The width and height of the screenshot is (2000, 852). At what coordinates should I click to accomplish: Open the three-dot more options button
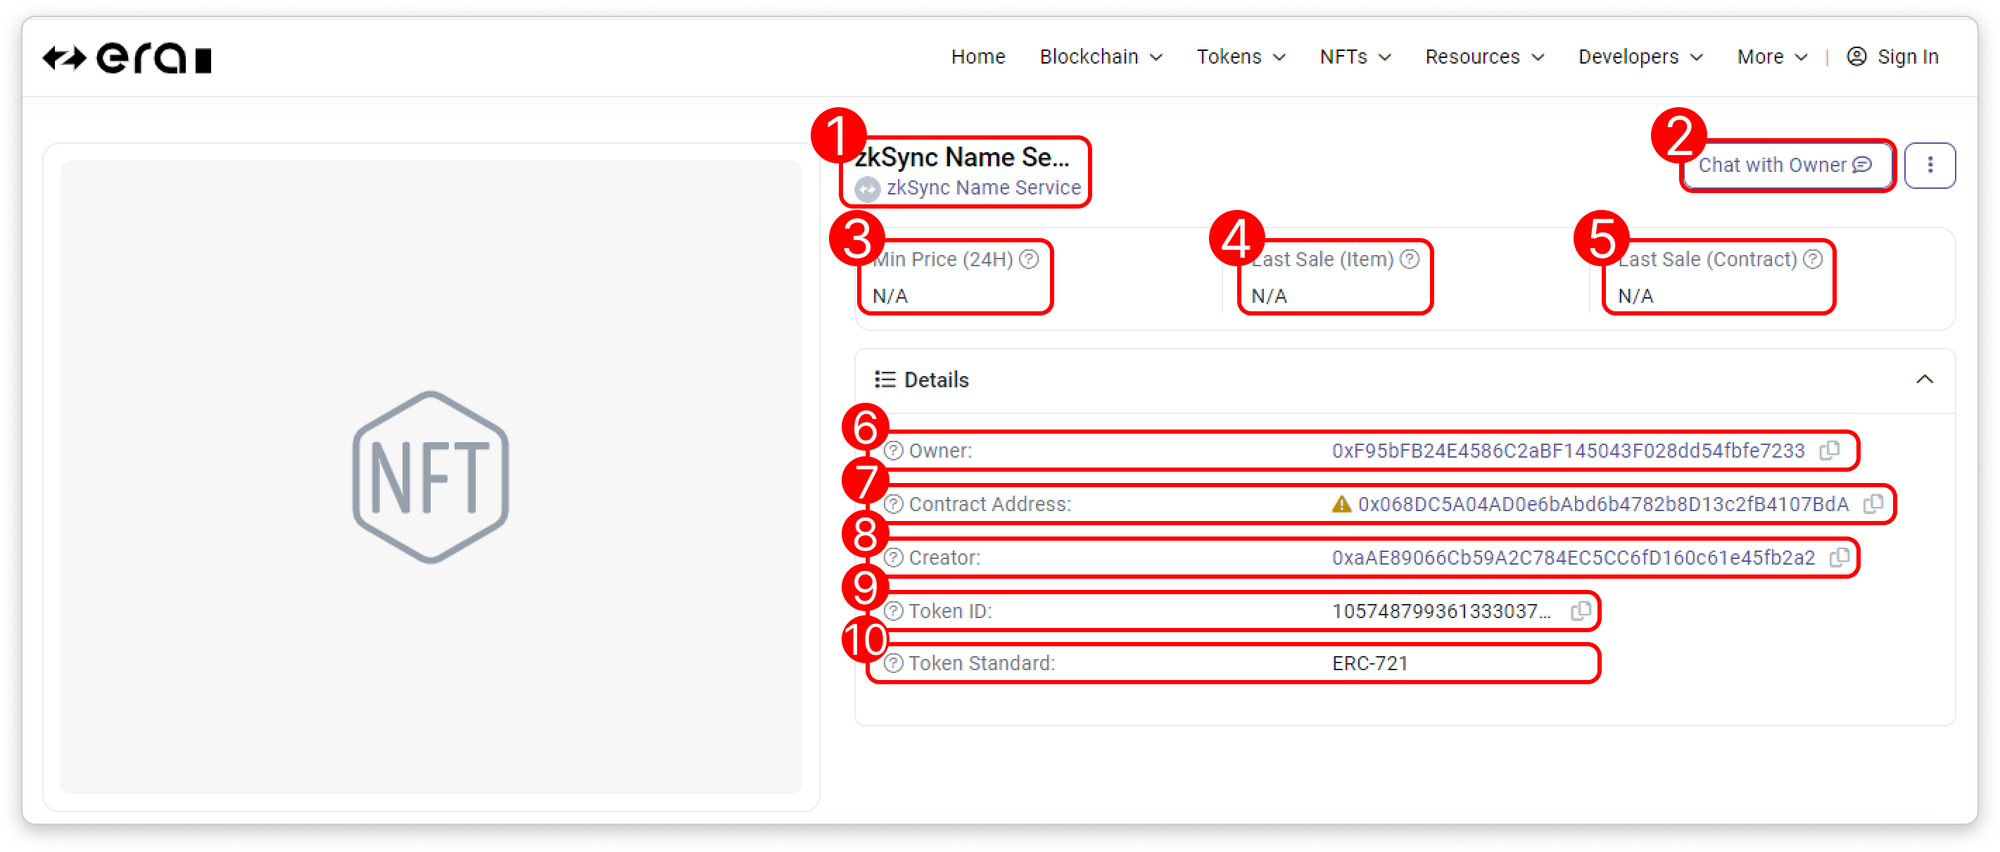pos(1929,166)
